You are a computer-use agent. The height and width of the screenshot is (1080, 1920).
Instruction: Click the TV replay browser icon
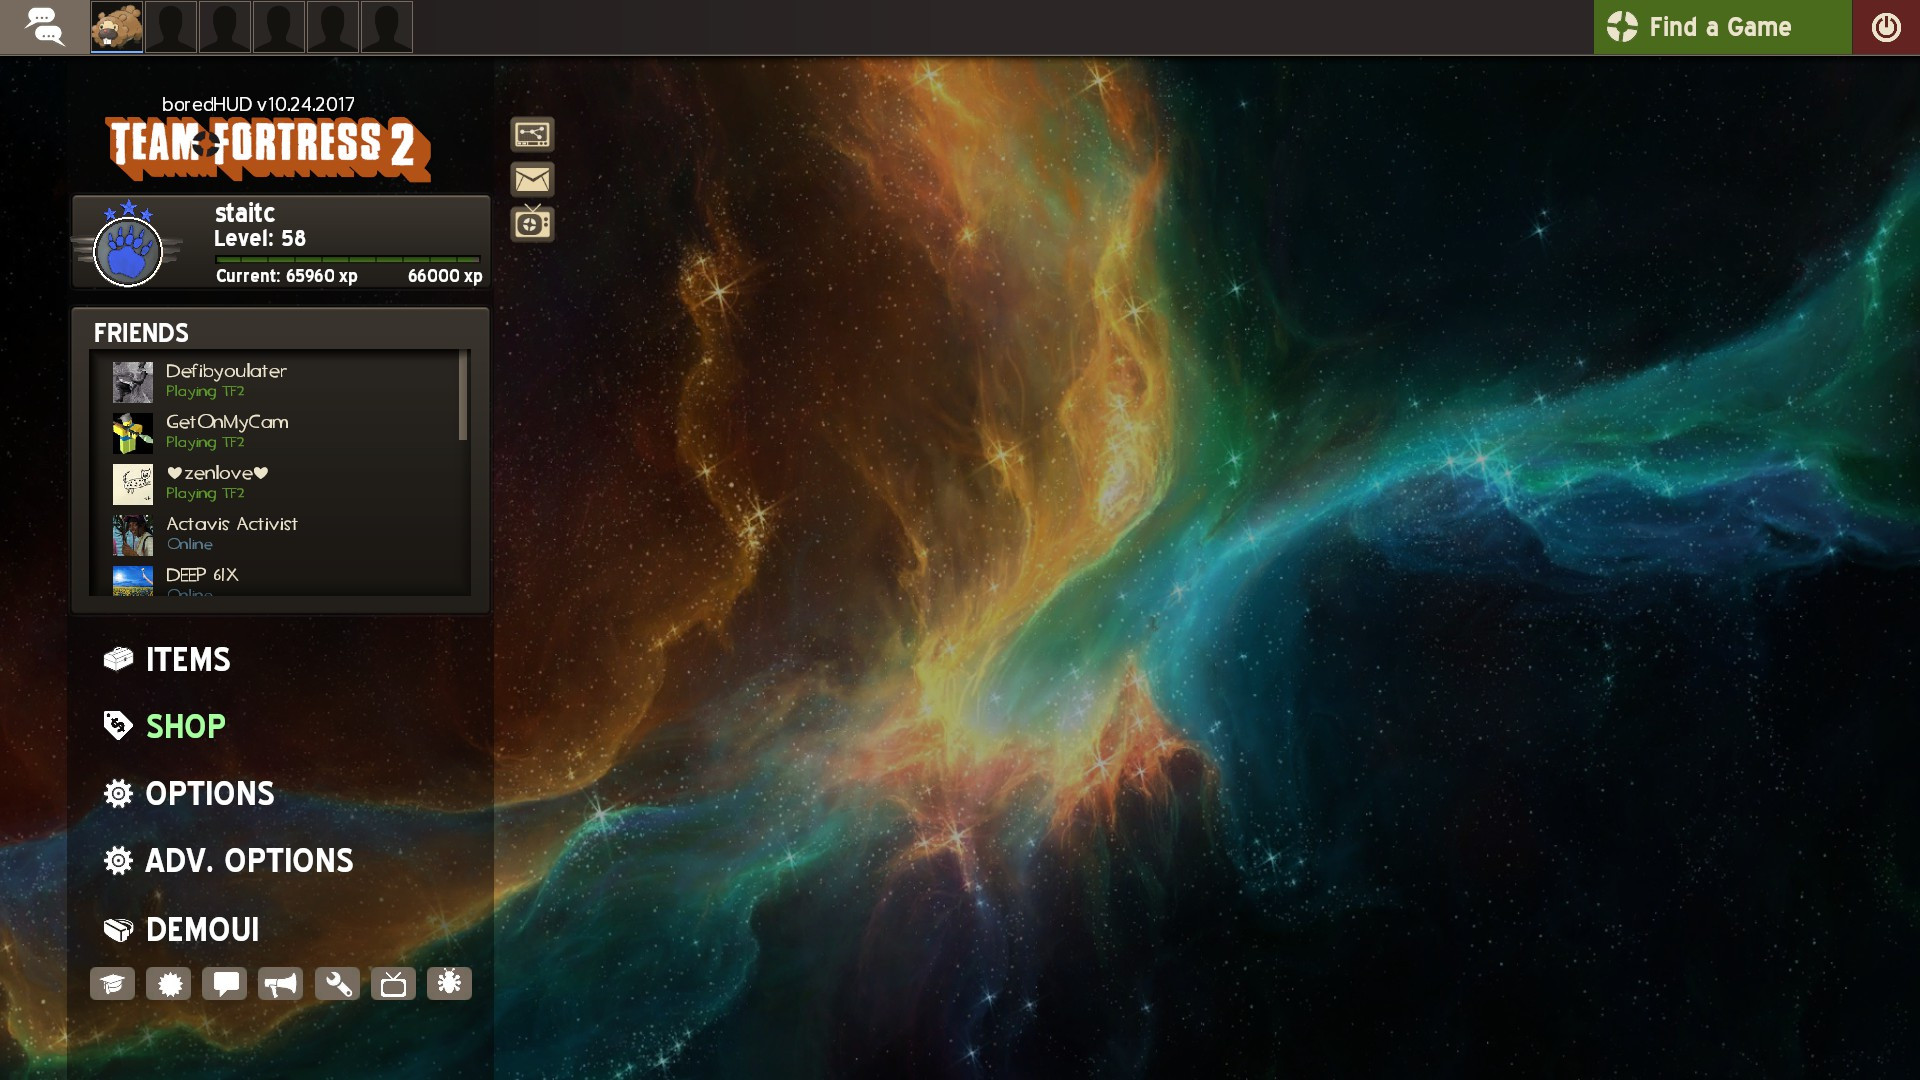pos(393,984)
